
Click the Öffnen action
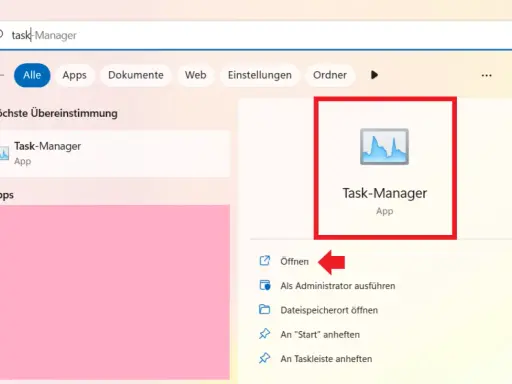pos(294,261)
